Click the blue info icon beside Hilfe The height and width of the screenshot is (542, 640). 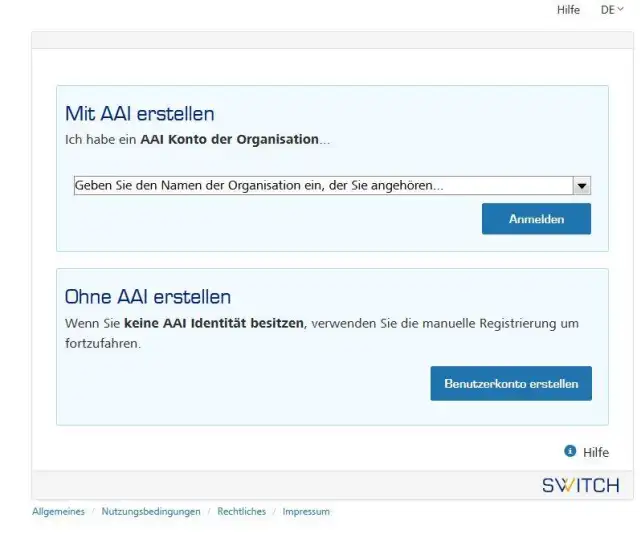(x=570, y=452)
